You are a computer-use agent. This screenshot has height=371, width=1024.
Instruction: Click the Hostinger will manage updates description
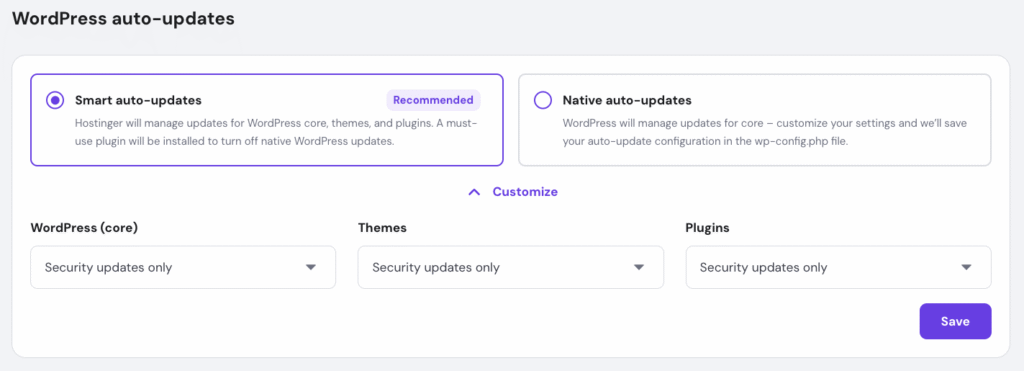(x=277, y=132)
